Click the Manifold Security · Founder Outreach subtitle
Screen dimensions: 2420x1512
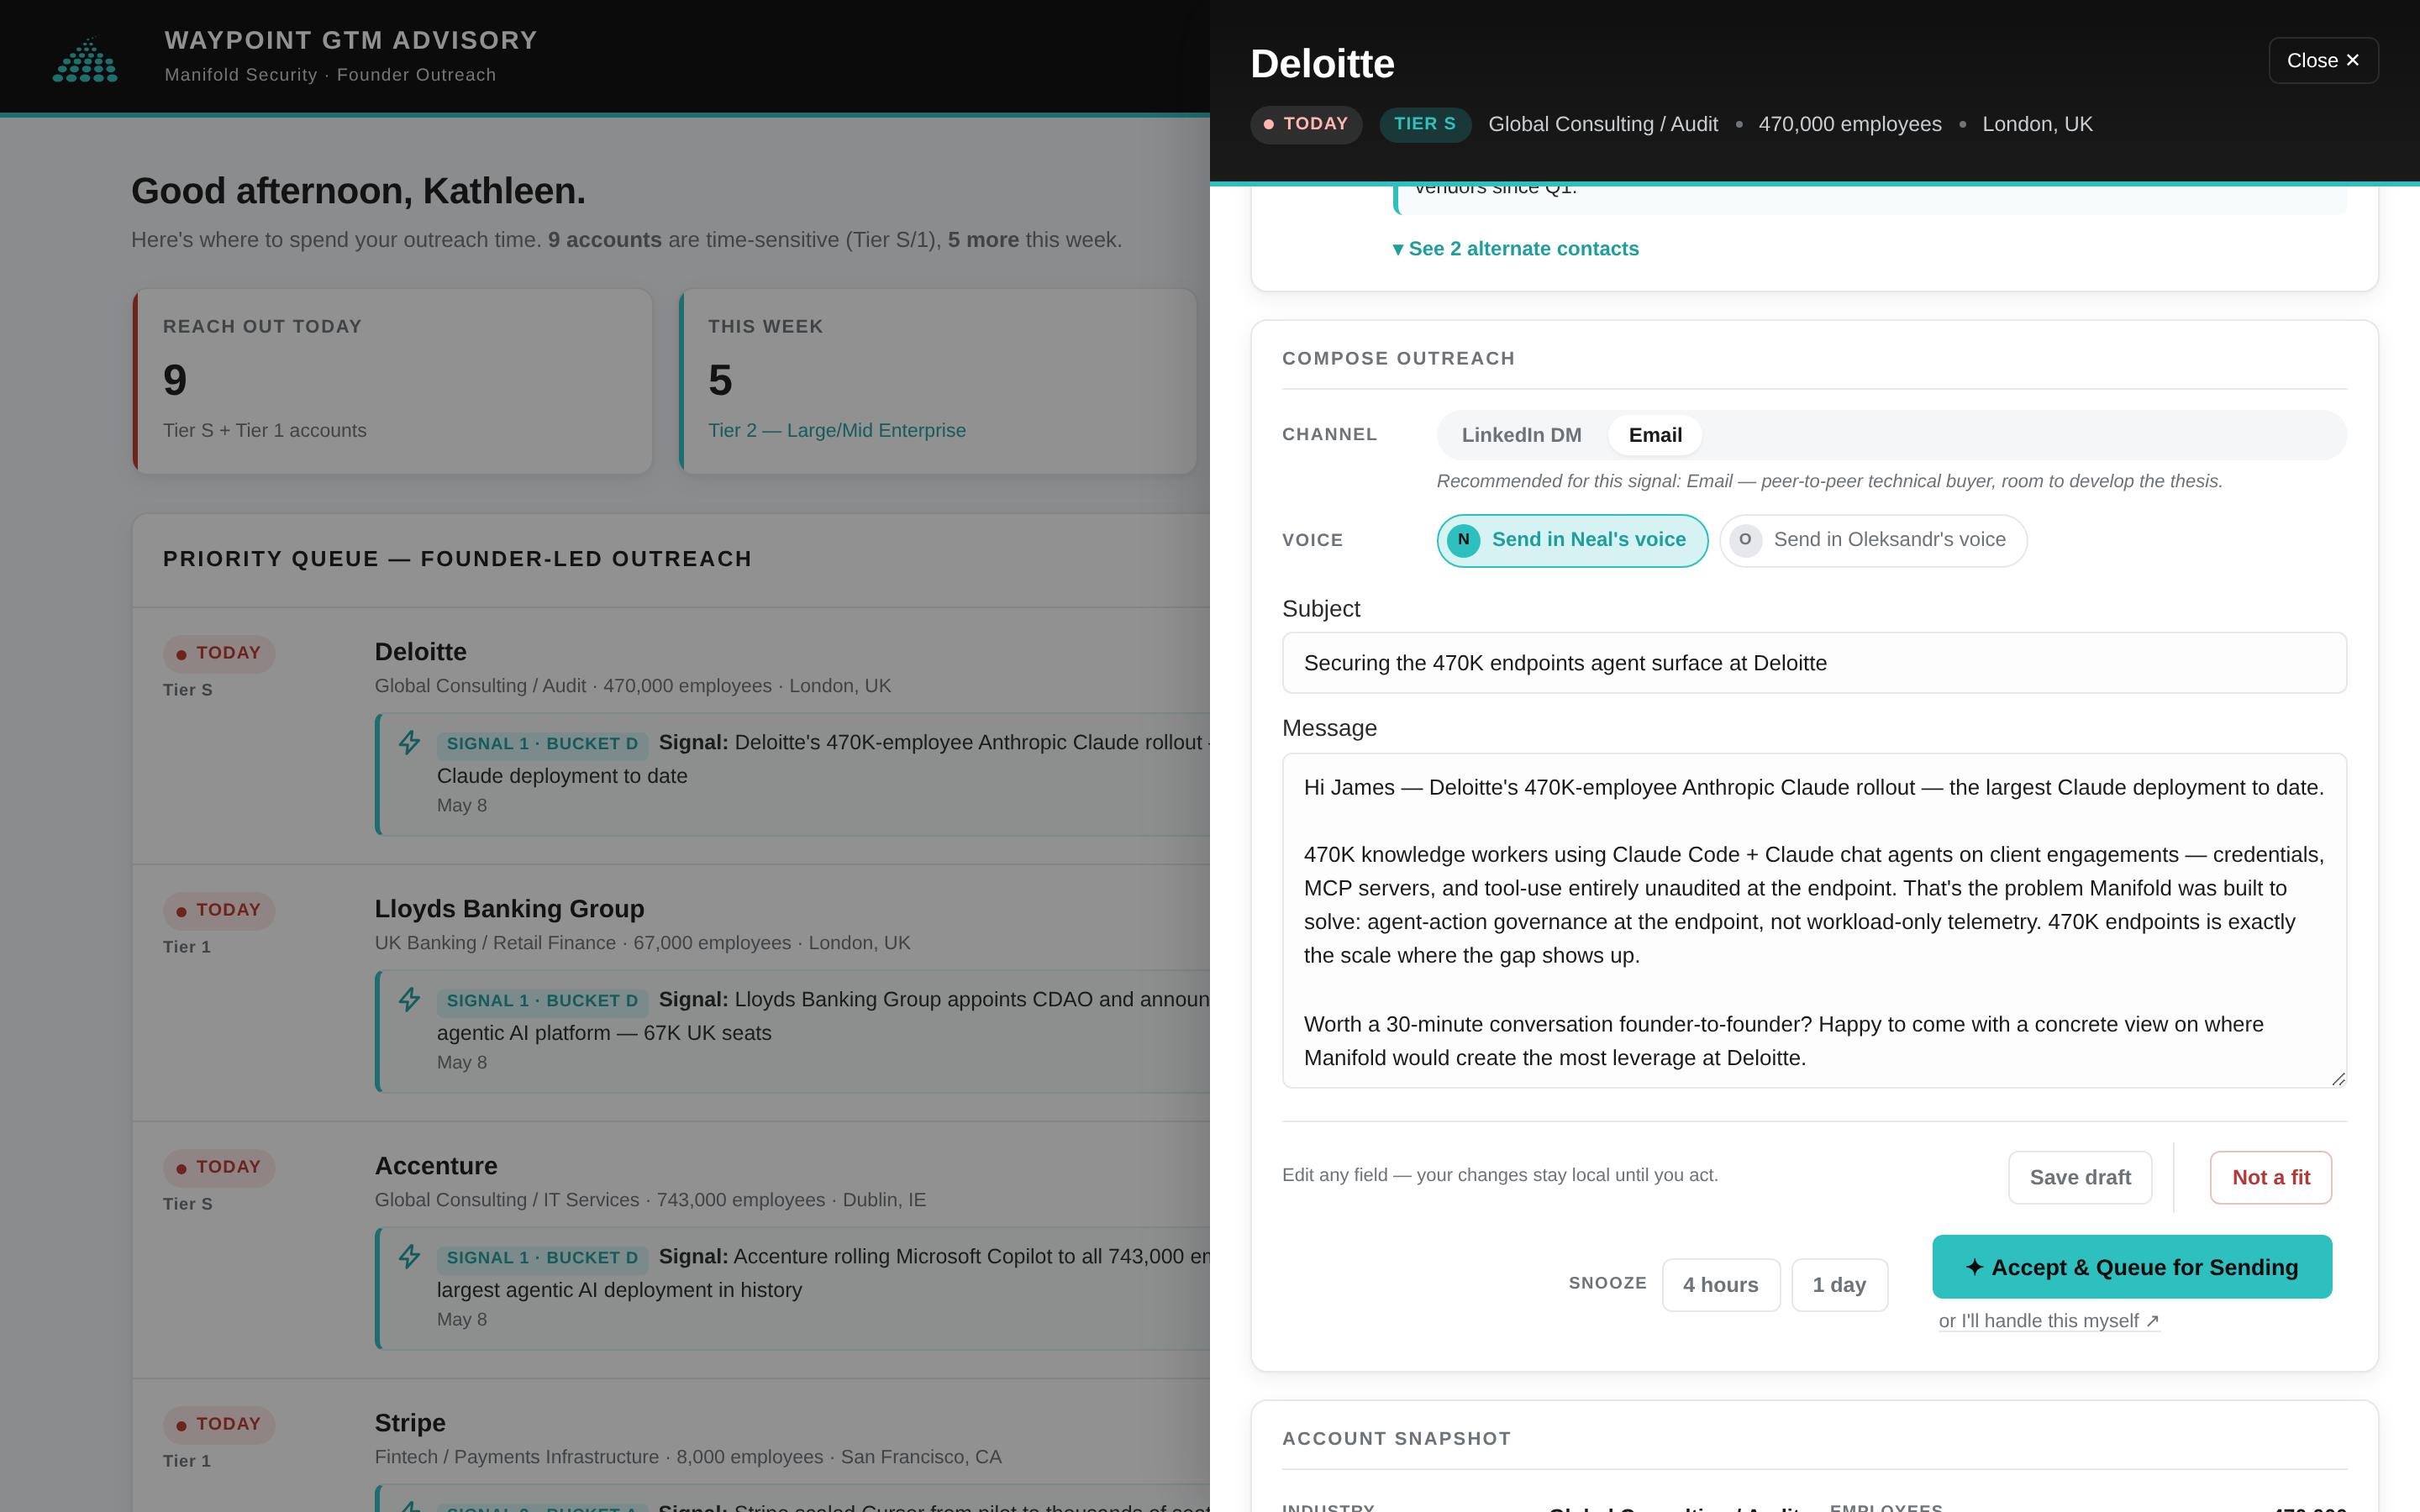click(x=330, y=75)
